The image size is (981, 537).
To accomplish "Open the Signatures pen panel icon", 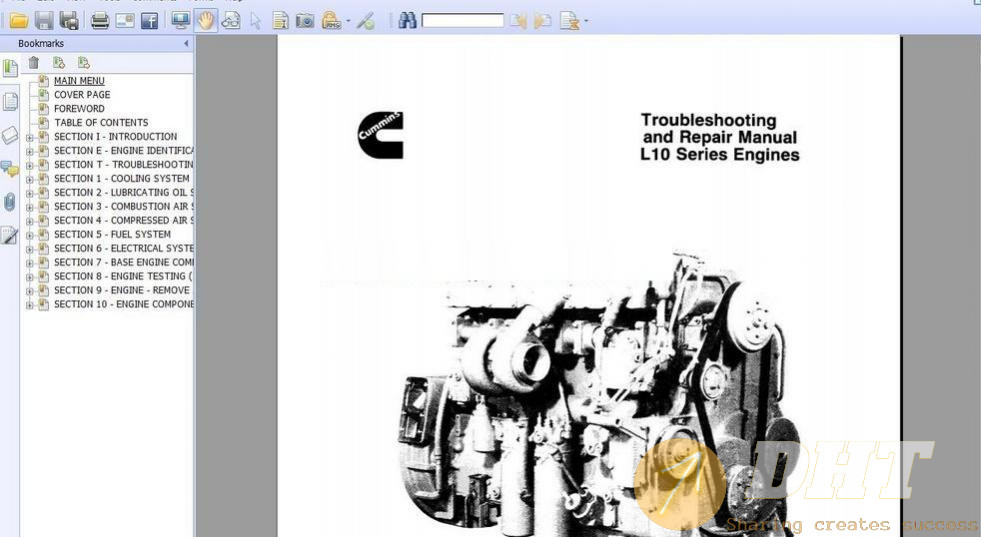I will pyautogui.click(x=10, y=235).
